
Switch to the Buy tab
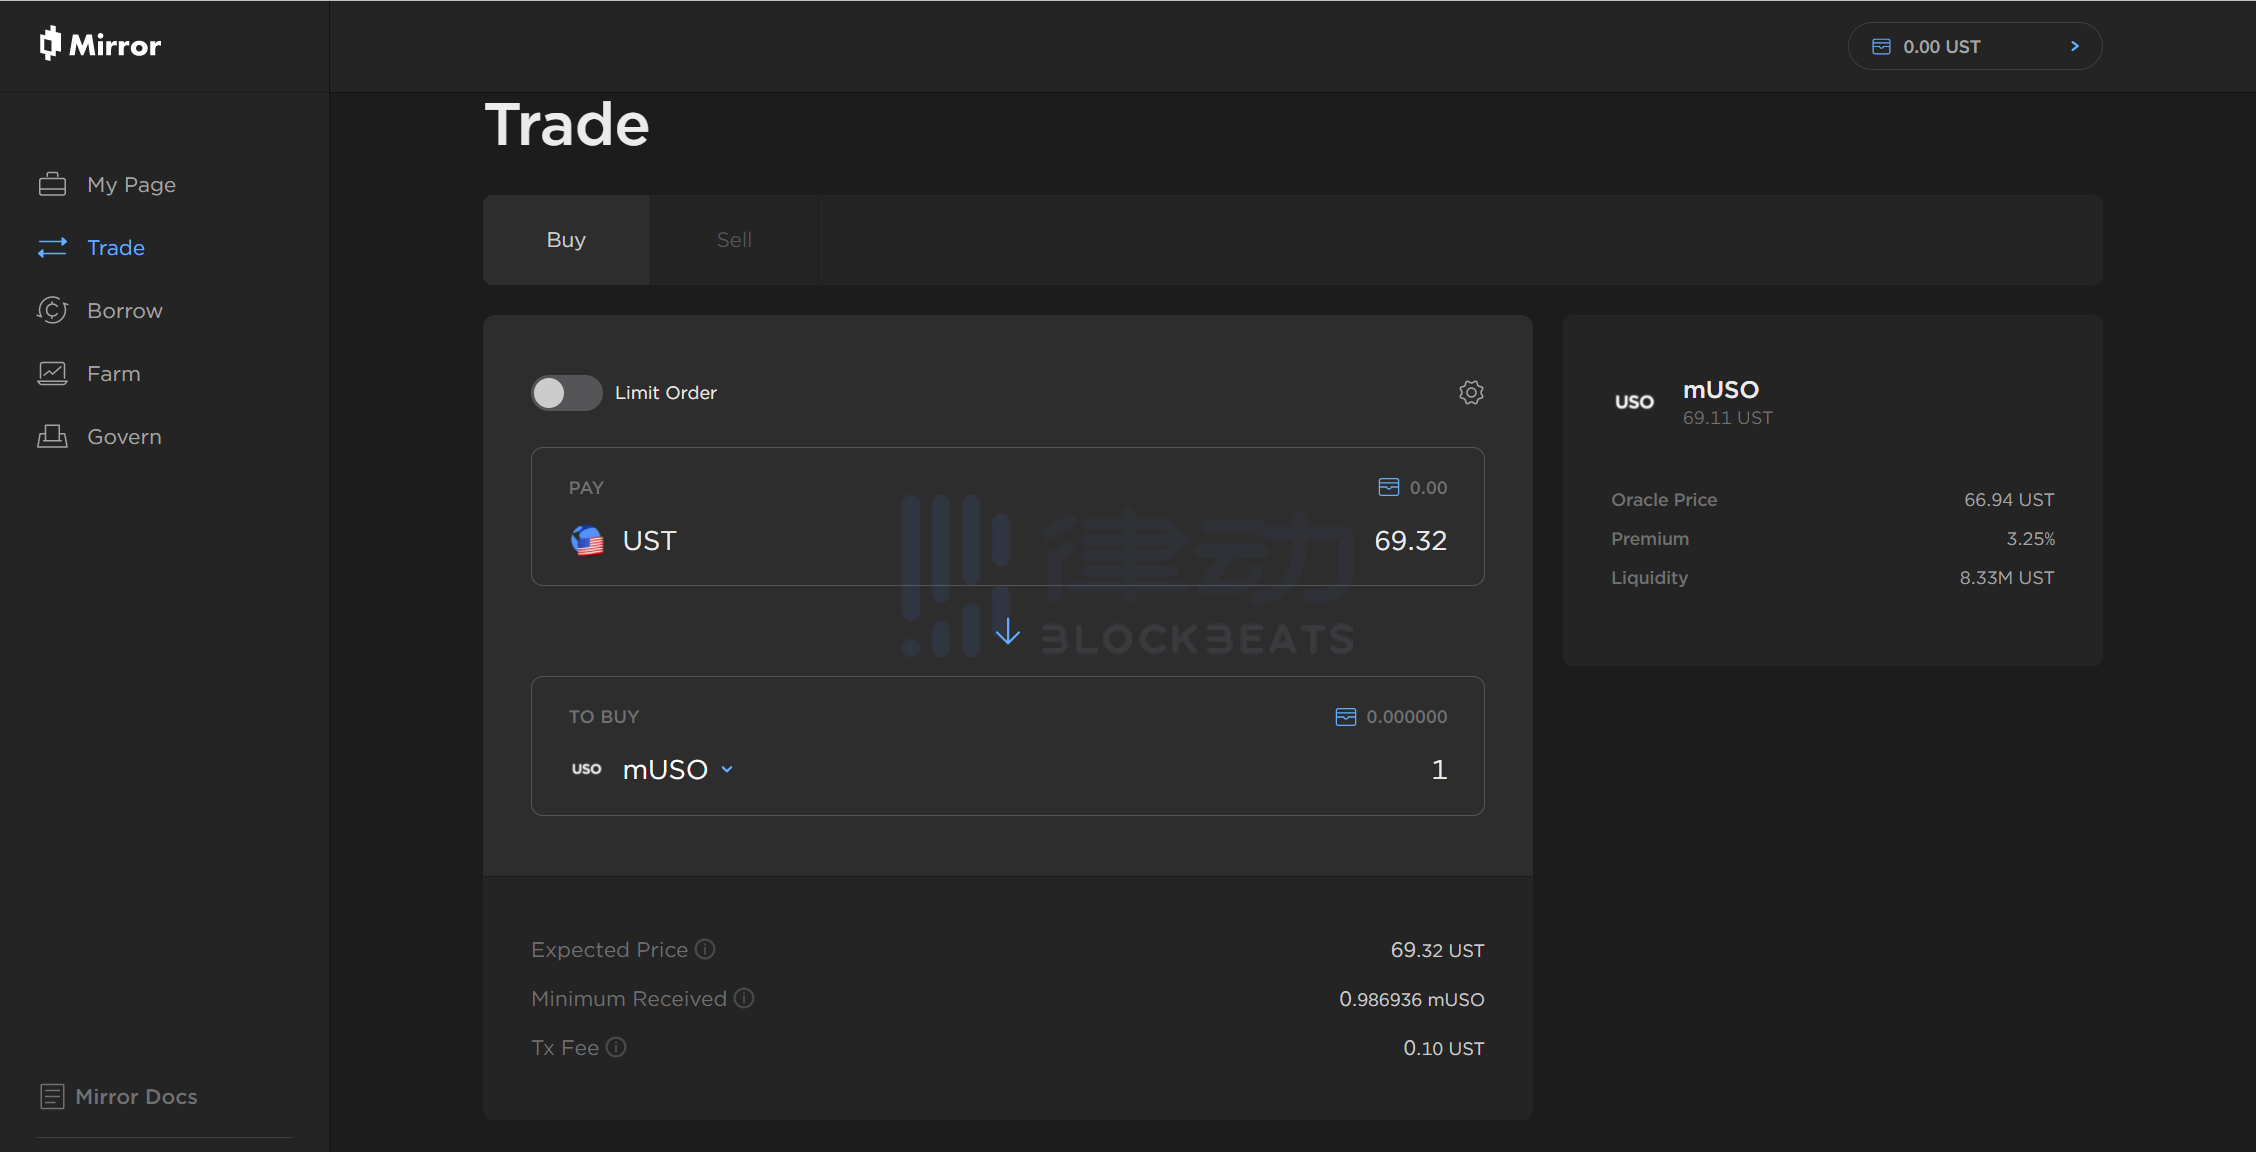(566, 240)
